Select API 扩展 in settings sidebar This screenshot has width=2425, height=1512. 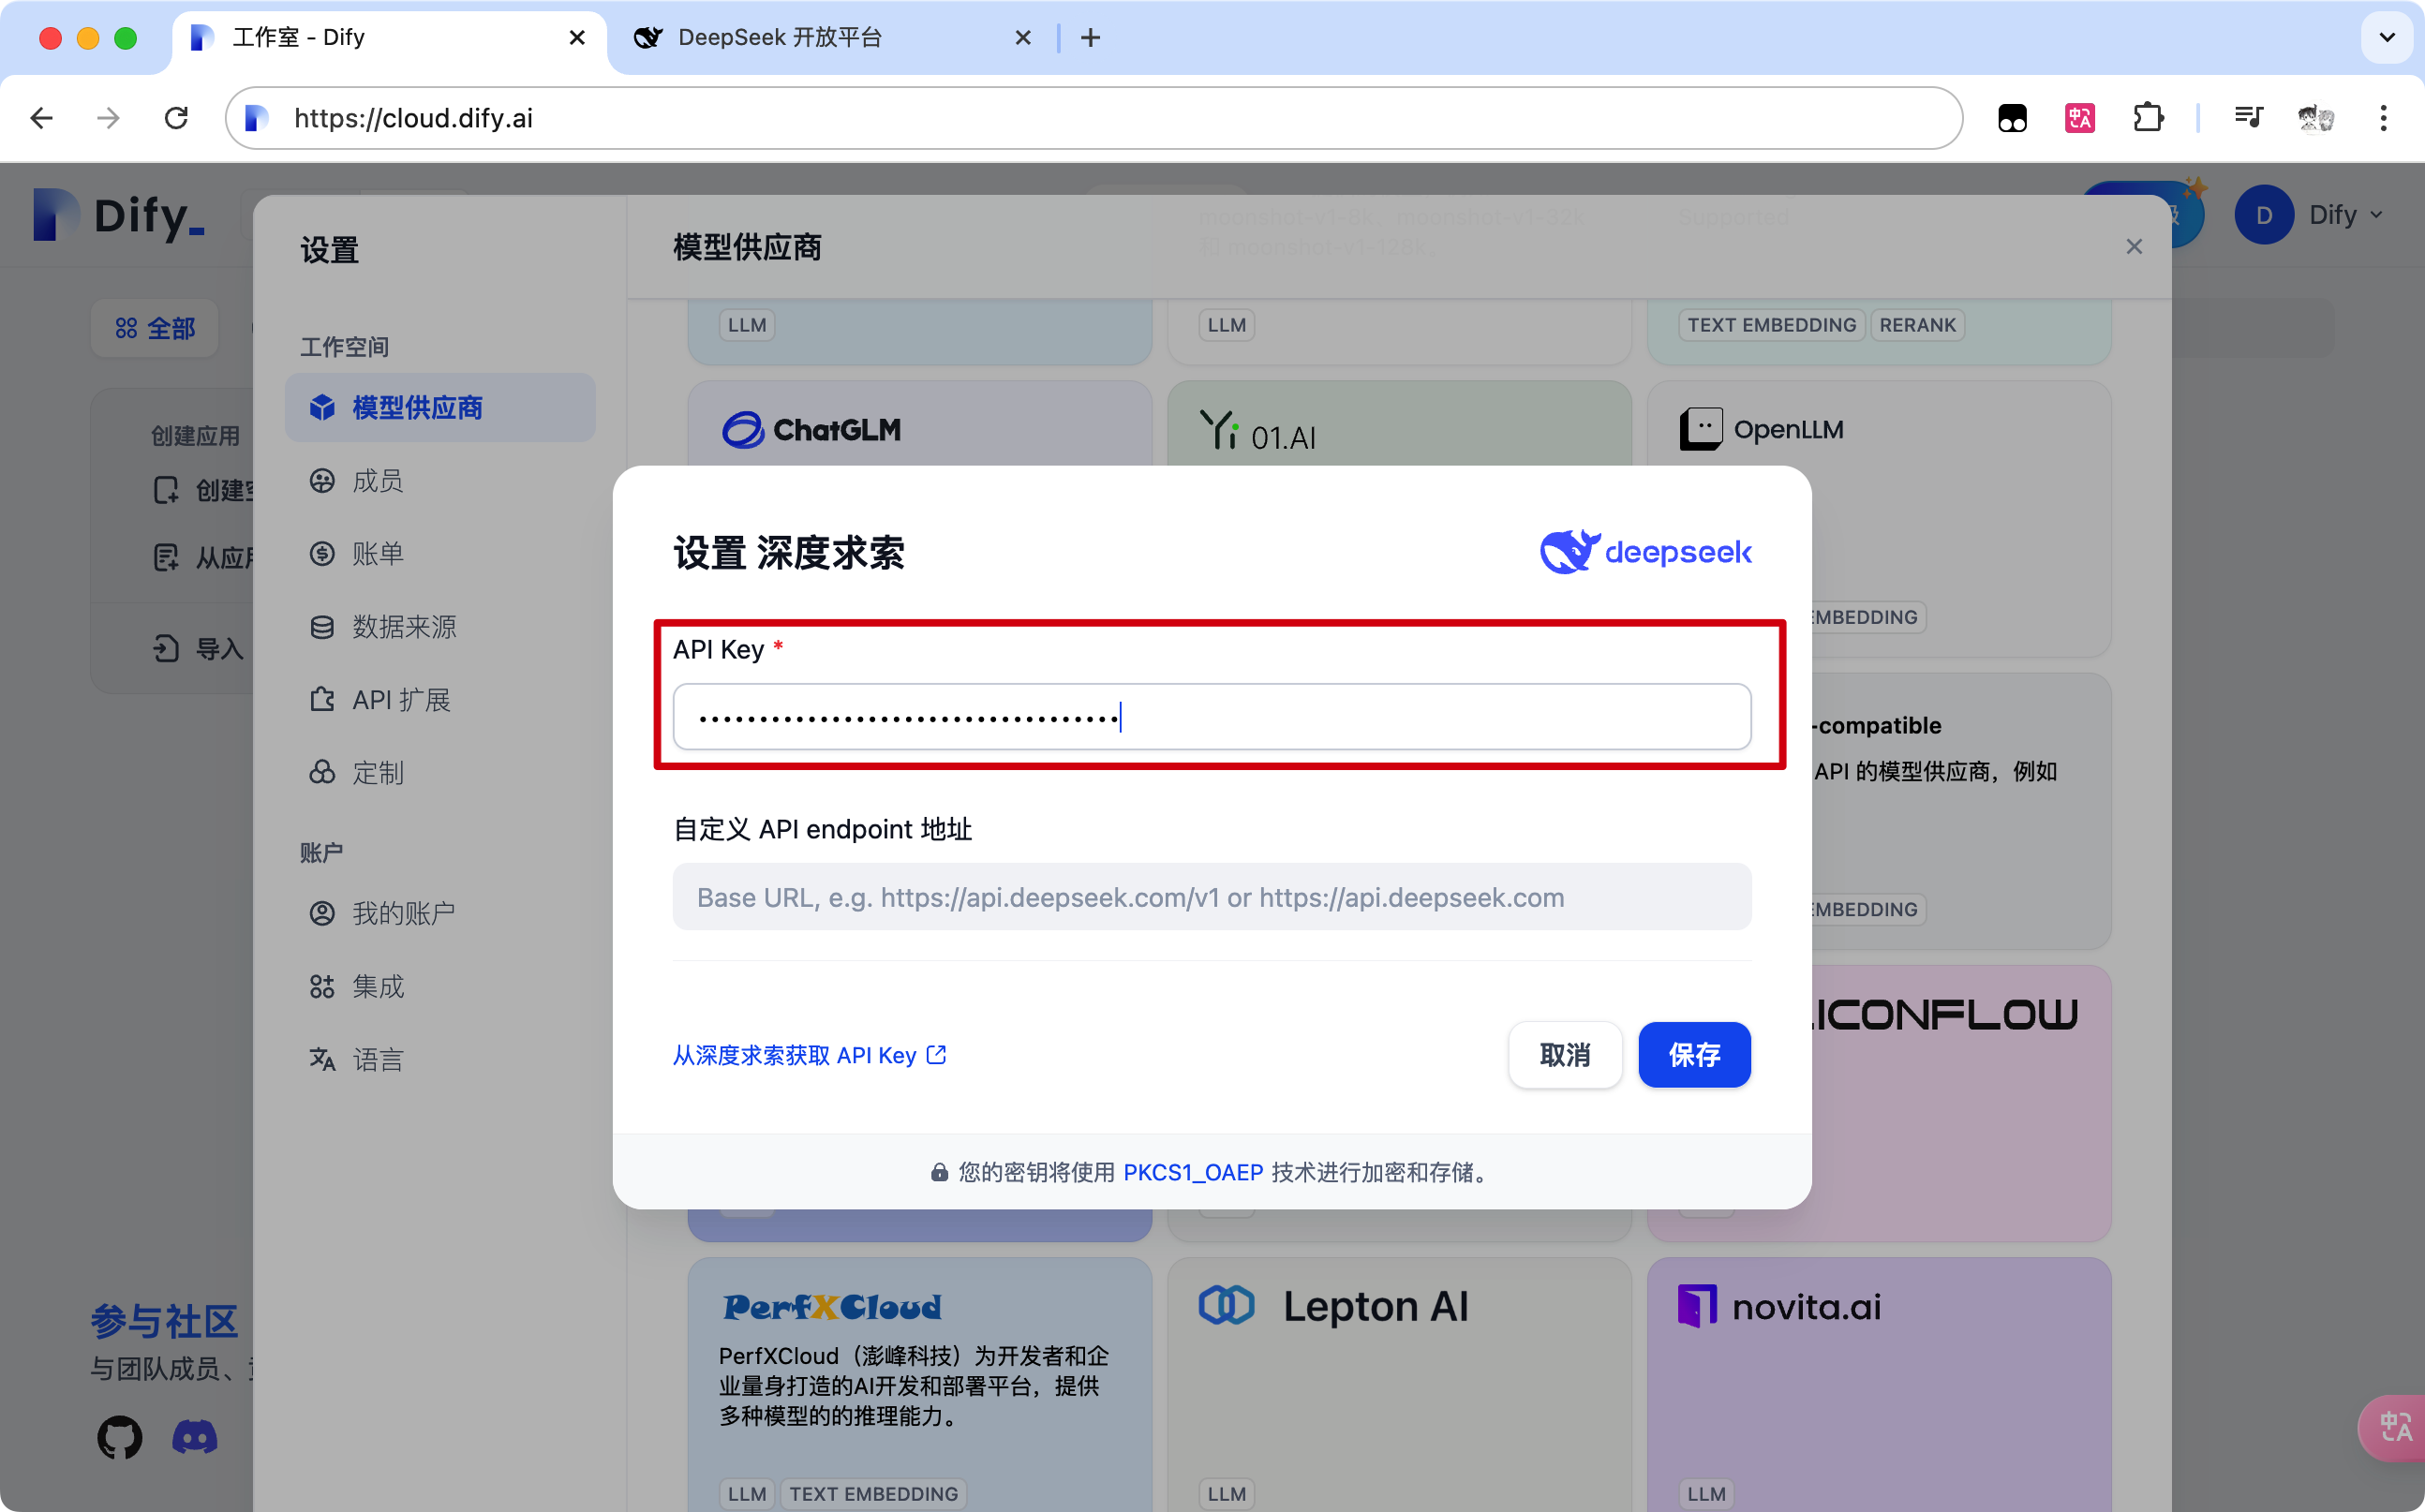440,700
